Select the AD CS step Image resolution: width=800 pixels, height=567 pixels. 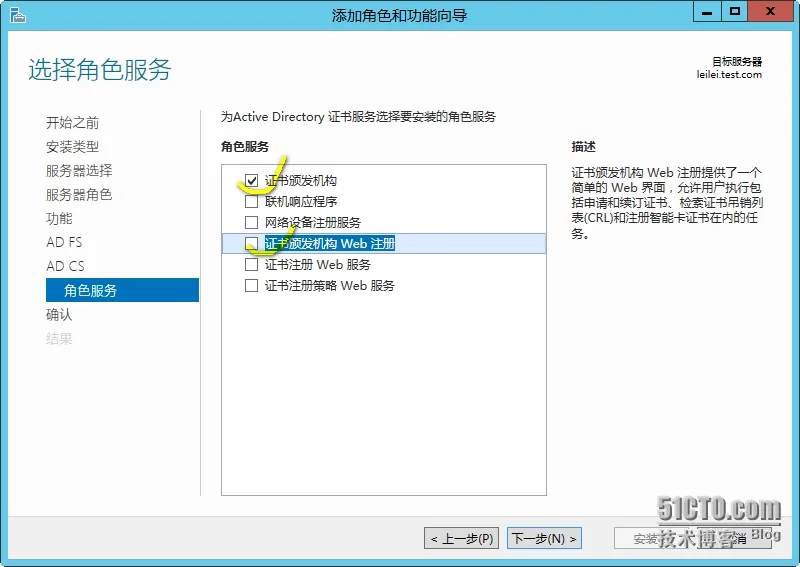[65, 266]
